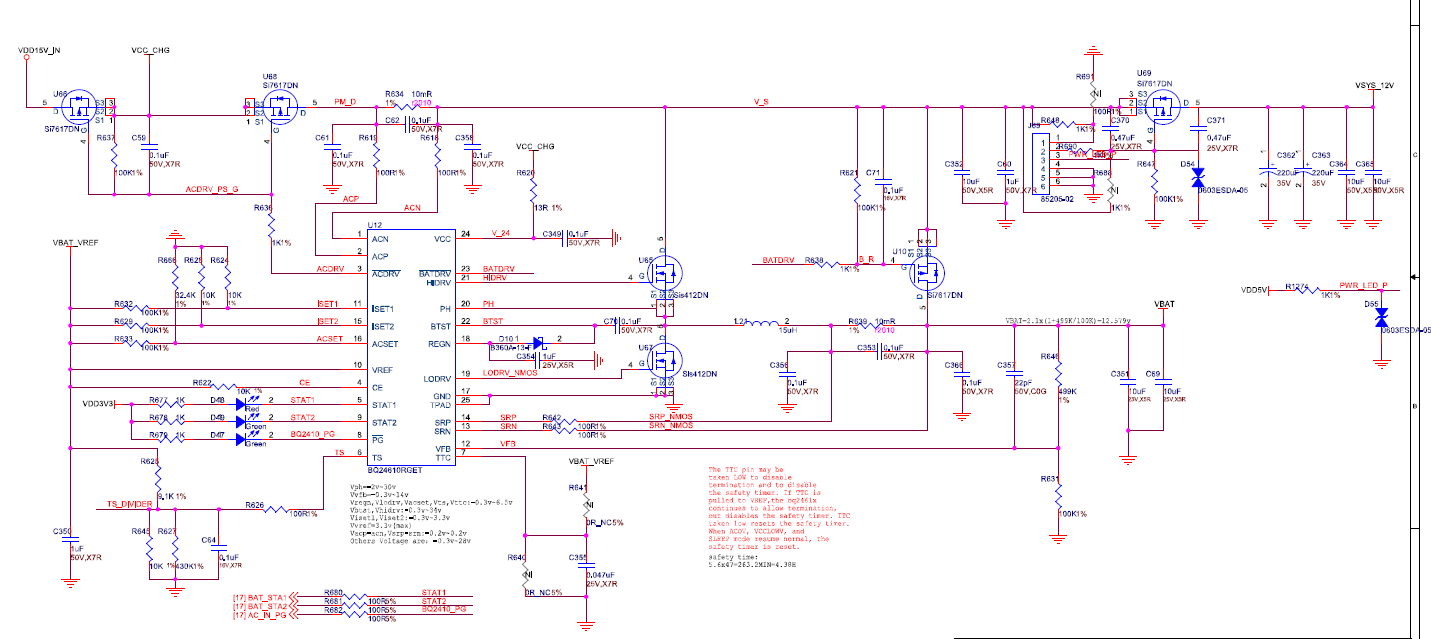Select the REGN pin name on U12
Image resolution: width=1431 pixels, height=639 pixels.
pyautogui.click(x=441, y=344)
